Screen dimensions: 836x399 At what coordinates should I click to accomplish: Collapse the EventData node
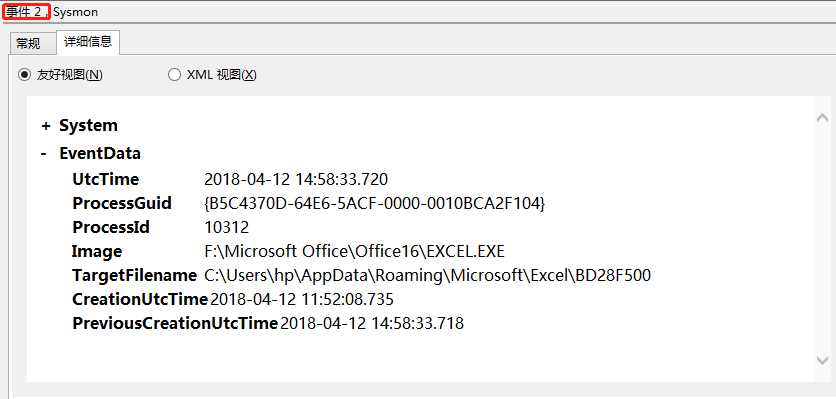[x=44, y=154]
